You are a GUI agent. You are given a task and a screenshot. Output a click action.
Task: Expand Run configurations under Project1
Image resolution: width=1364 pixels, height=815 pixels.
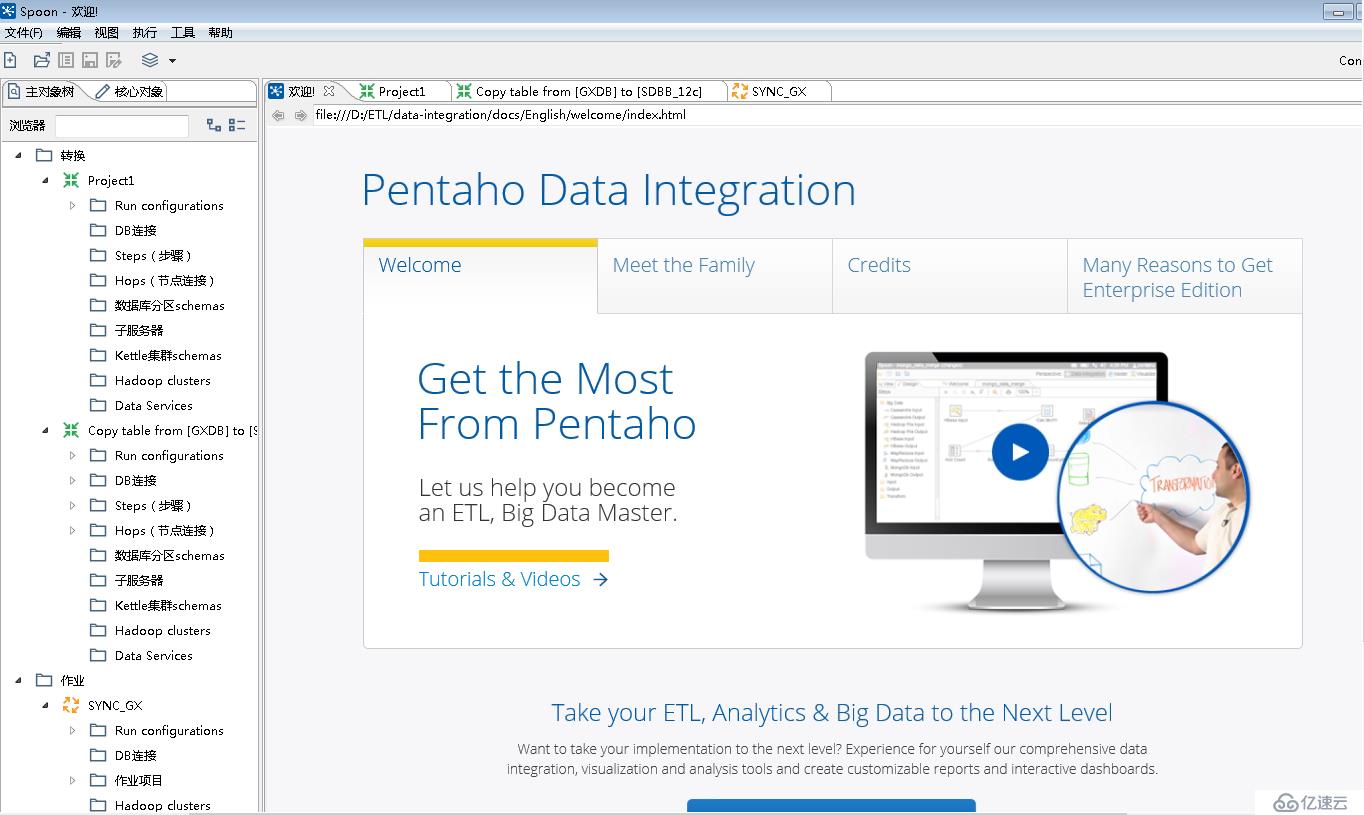pos(72,205)
